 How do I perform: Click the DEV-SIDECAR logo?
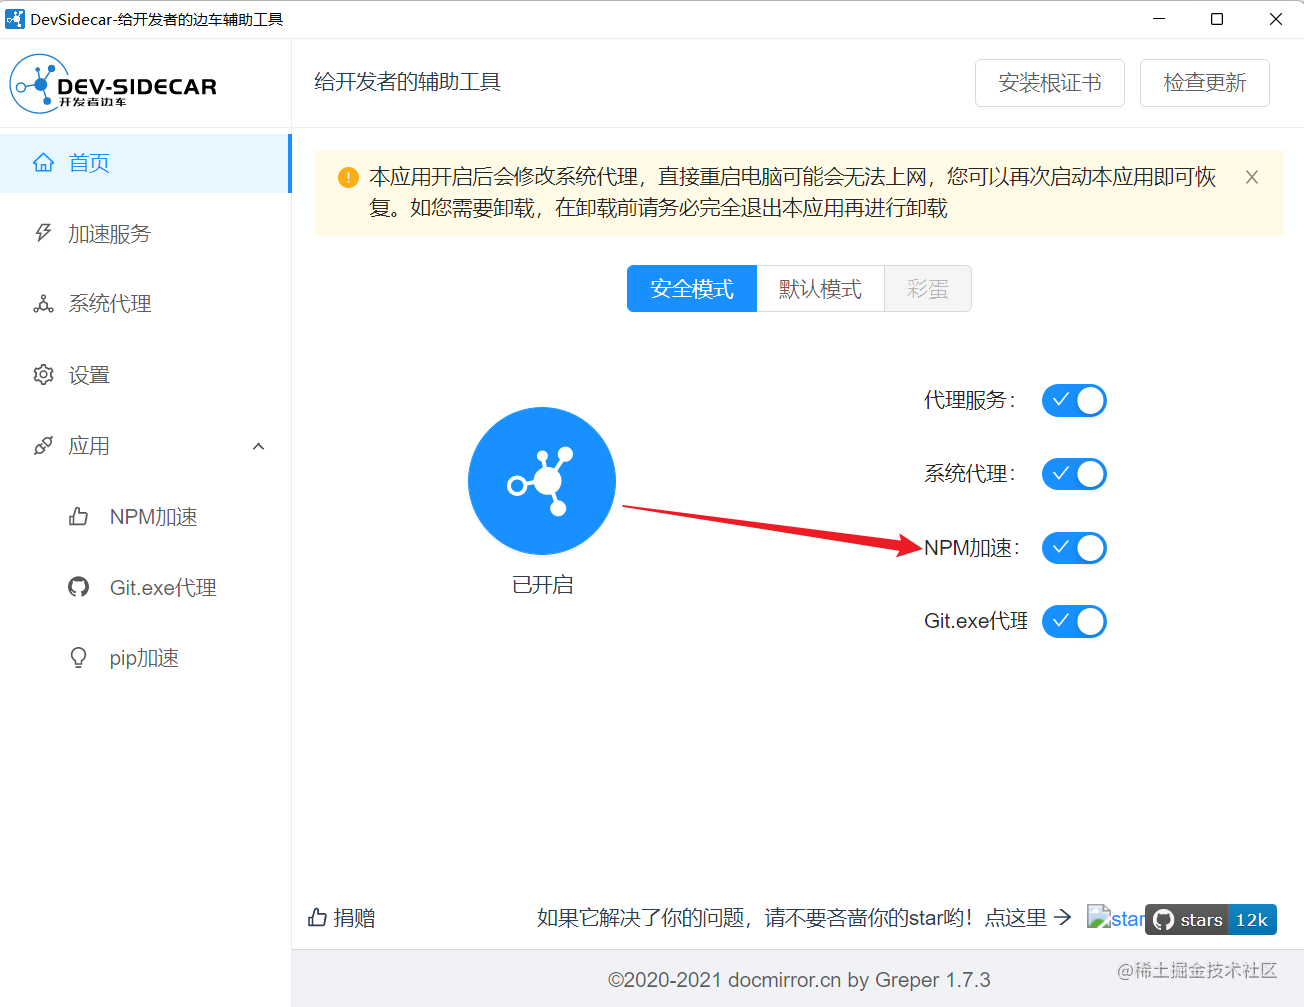[x=113, y=85]
